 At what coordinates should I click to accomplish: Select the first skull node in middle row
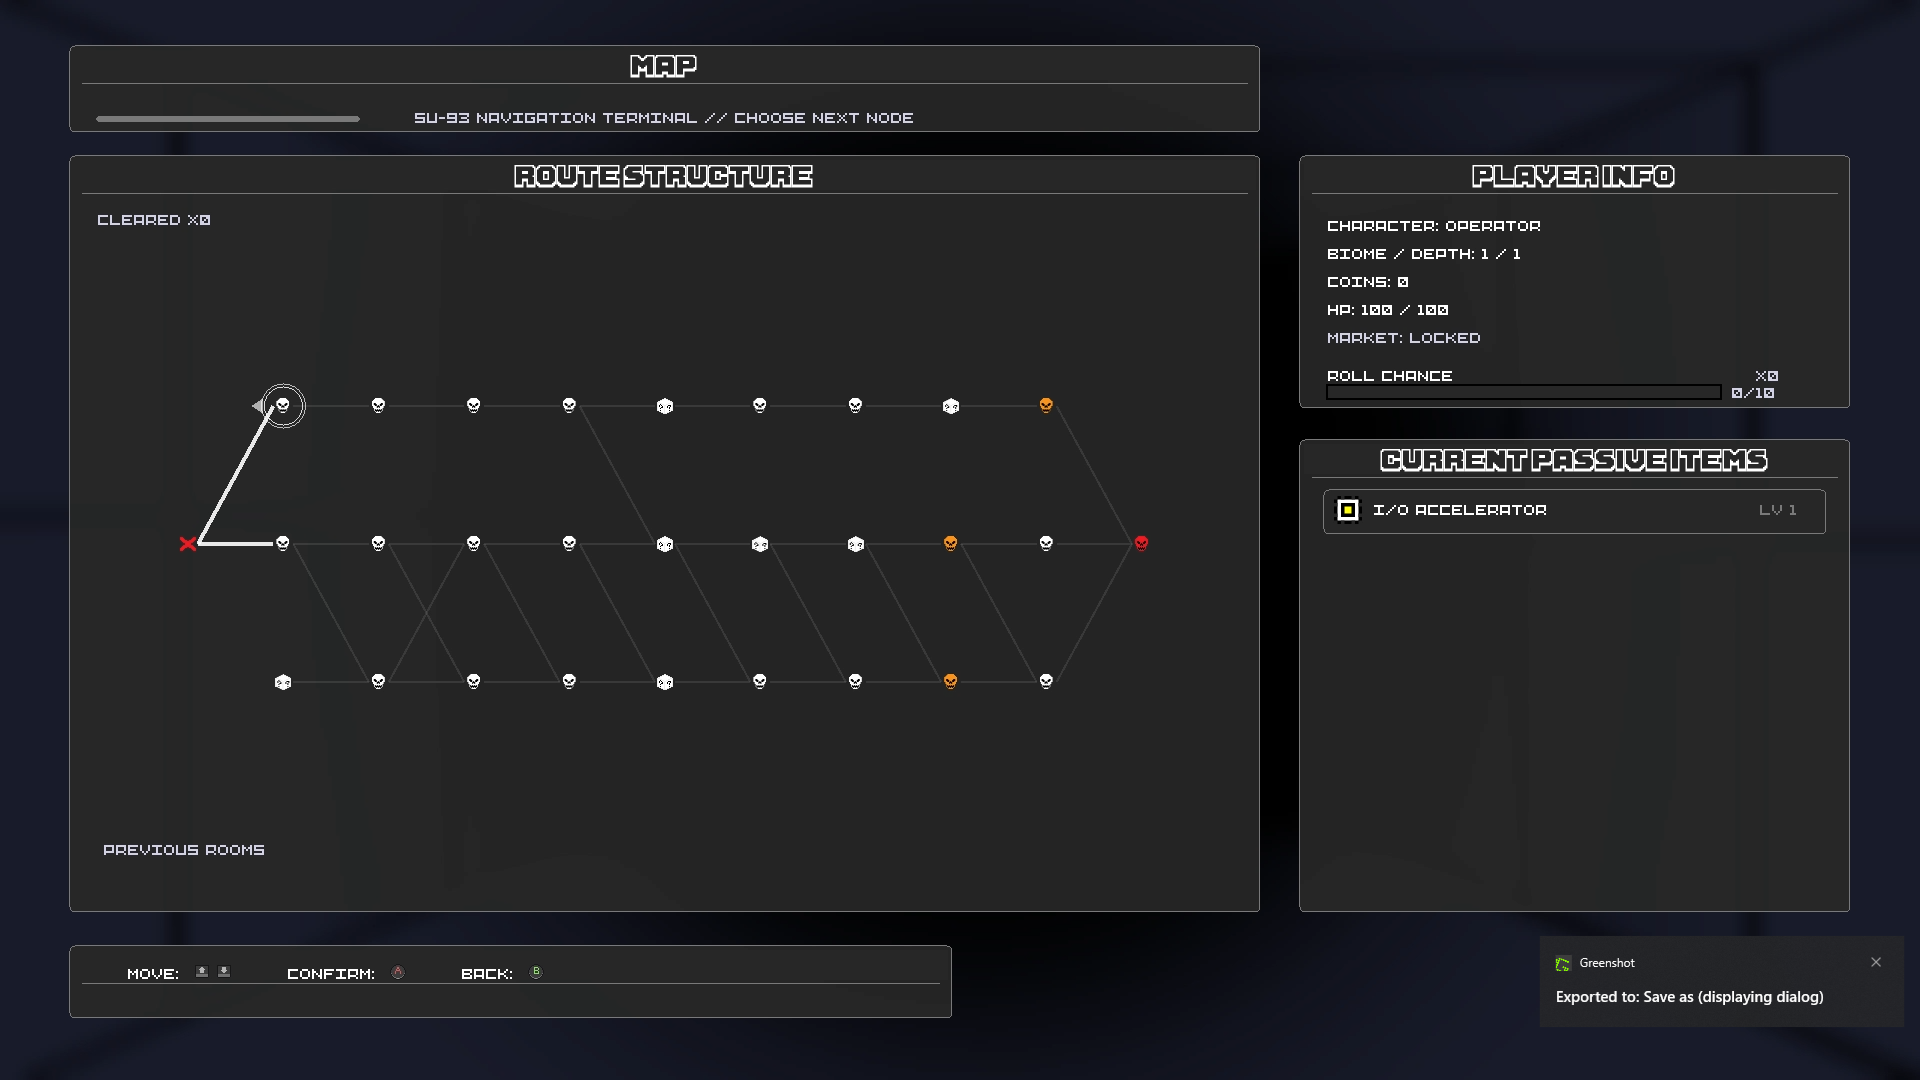(x=283, y=543)
